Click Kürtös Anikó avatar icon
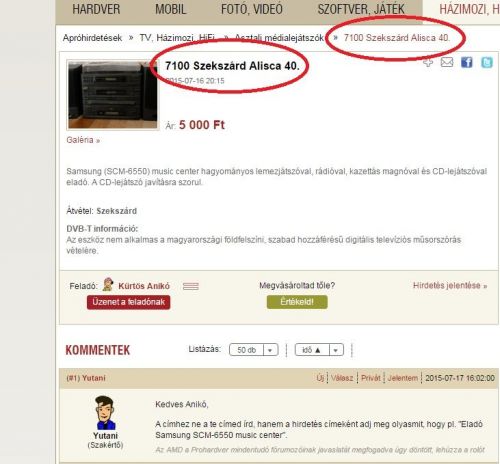The height and width of the screenshot is (464, 500). click(x=108, y=284)
